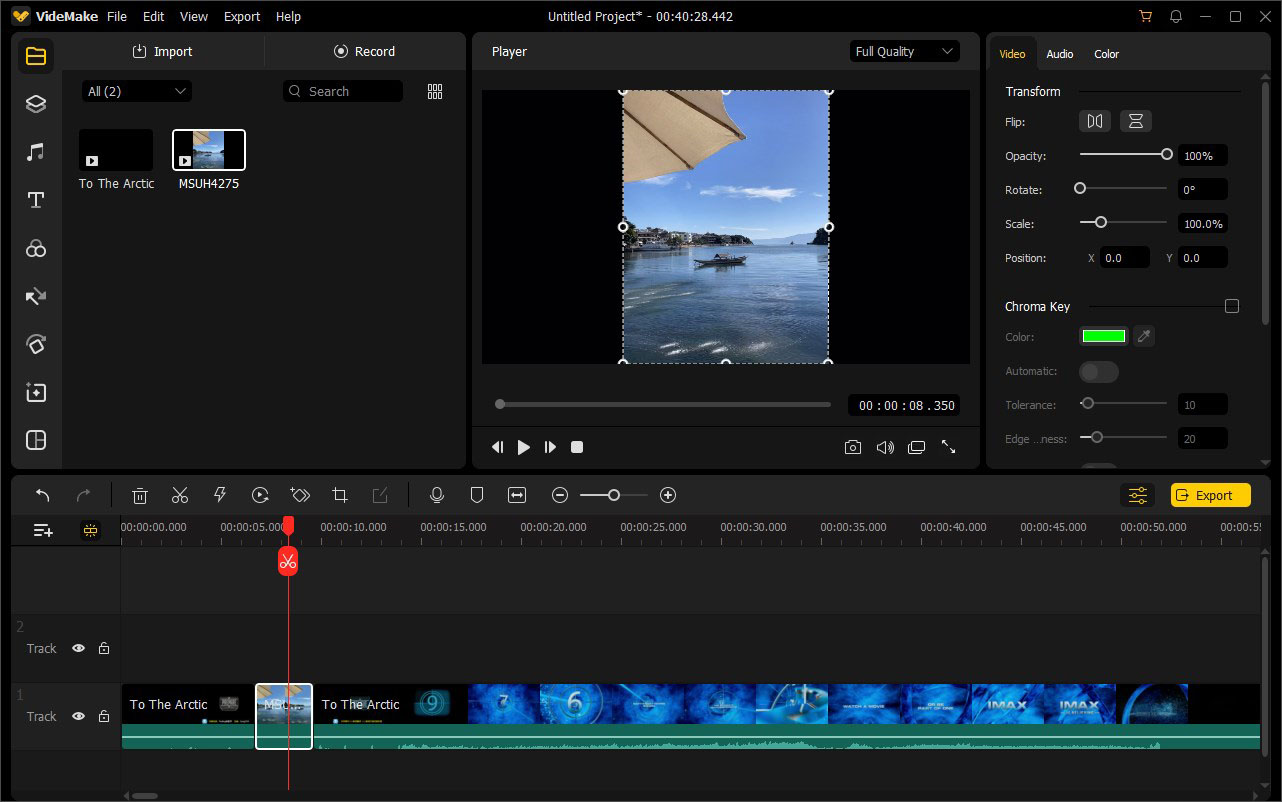Pick the Chroma Key green color swatch
Image resolution: width=1282 pixels, height=802 pixels.
[1103, 336]
